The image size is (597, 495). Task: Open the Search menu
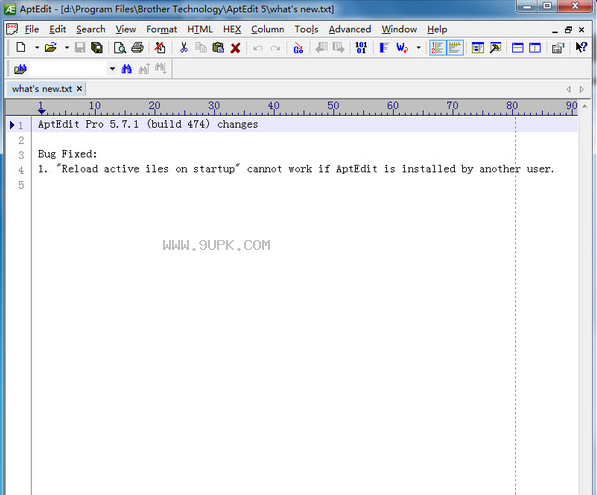click(91, 29)
